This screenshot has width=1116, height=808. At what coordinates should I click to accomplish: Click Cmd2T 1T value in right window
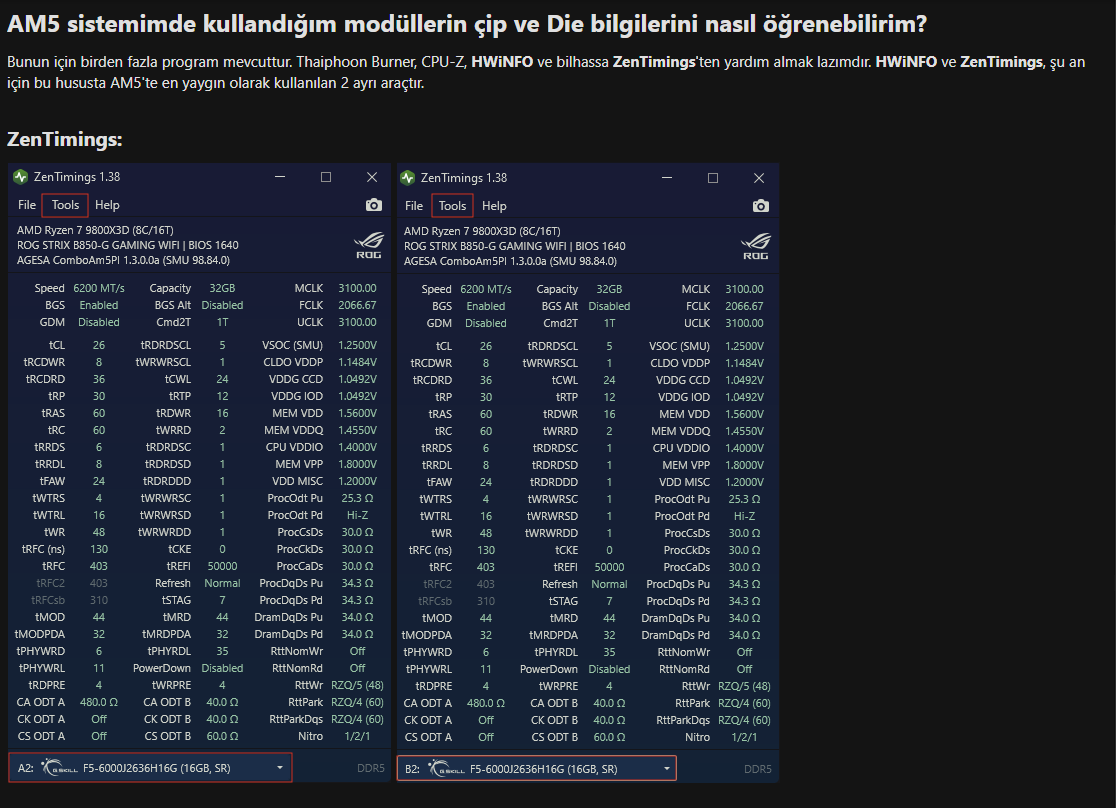(609, 322)
